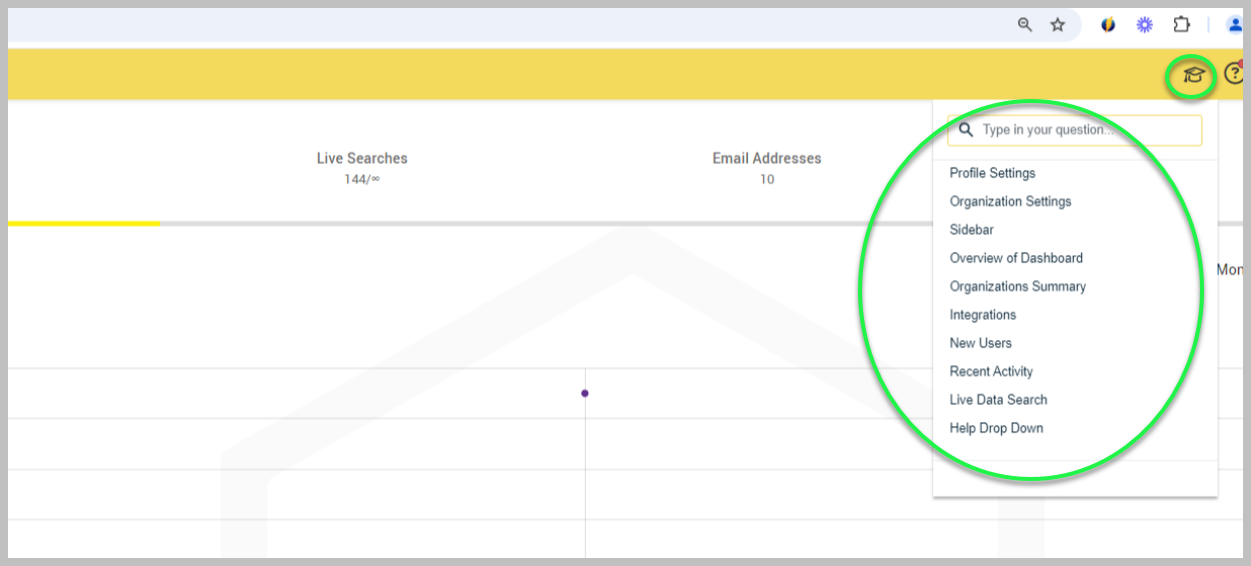Choose Live Data Search from the list
The height and width of the screenshot is (566, 1251).
[998, 400]
